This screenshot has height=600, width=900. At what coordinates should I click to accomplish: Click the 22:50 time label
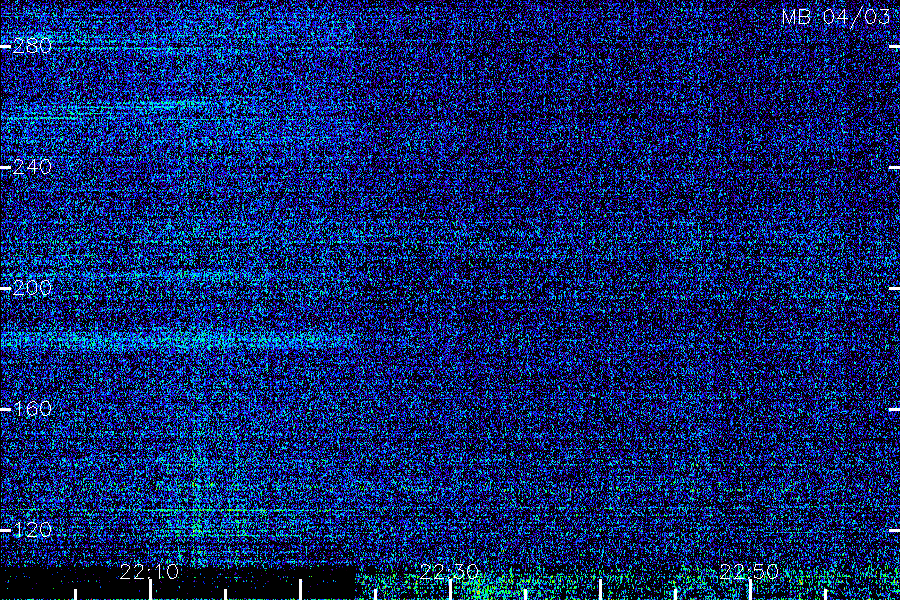pos(749,572)
